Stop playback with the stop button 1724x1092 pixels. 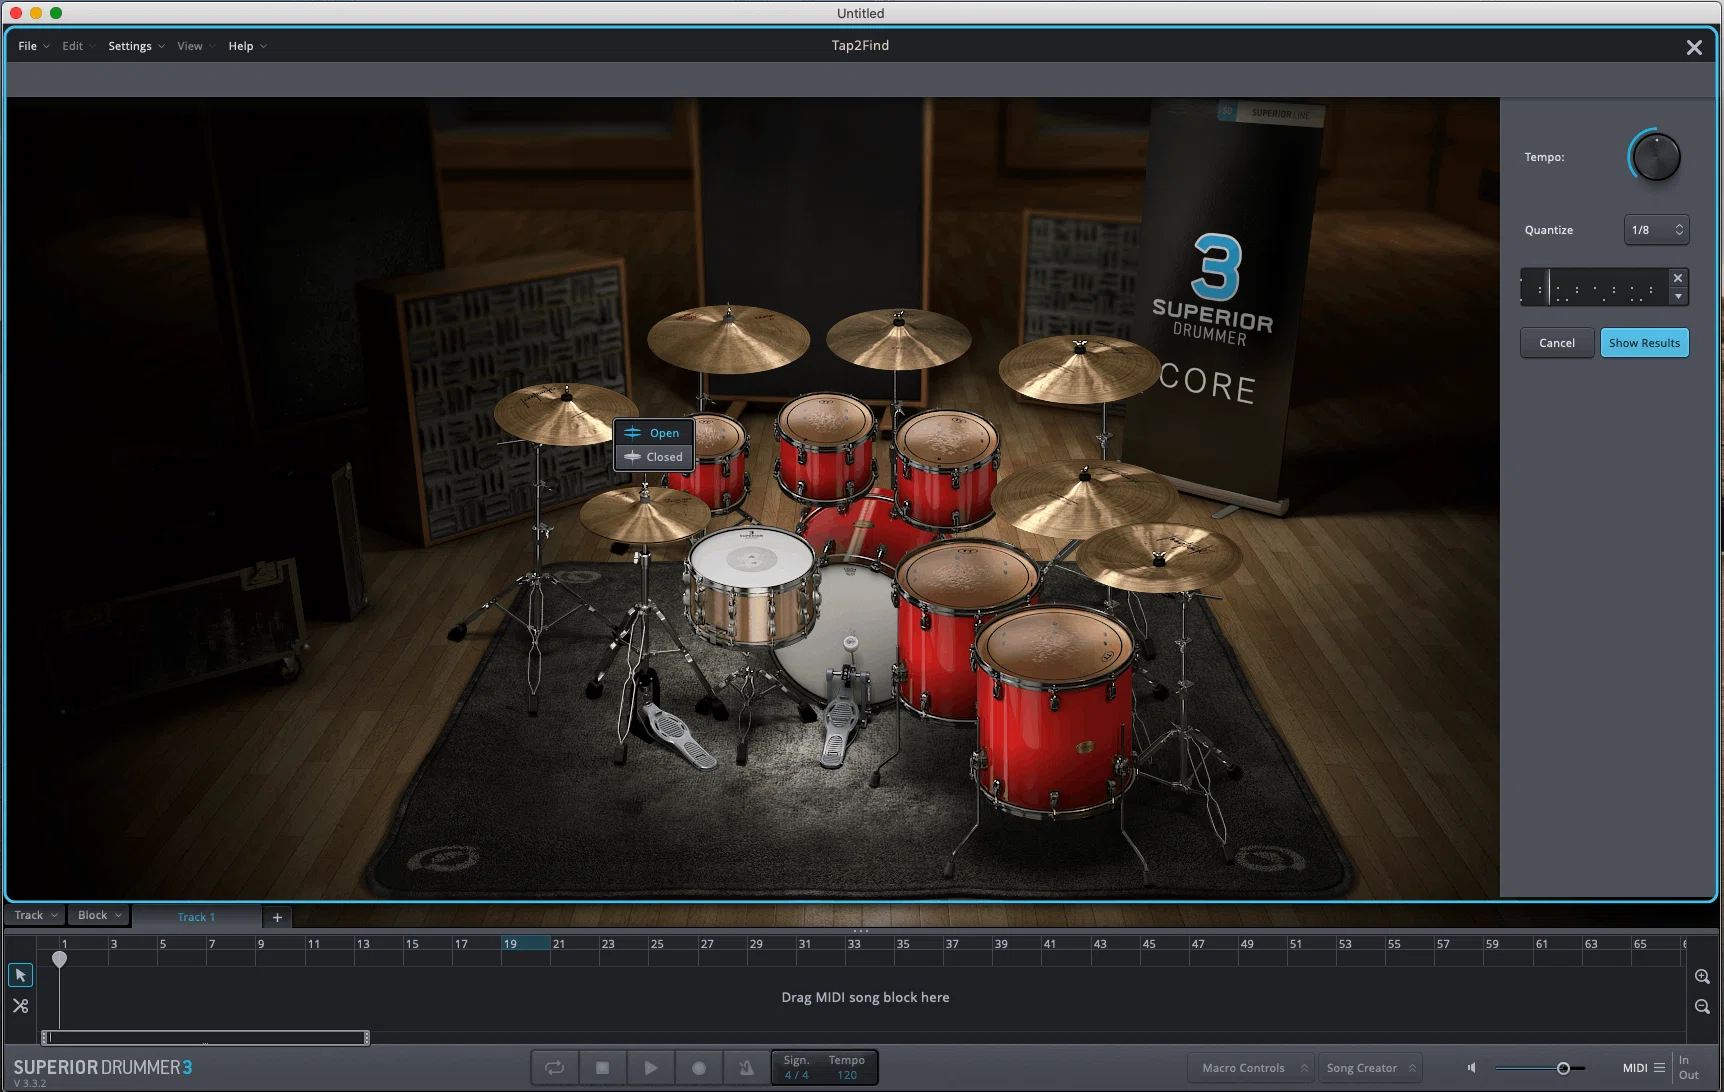[x=602, y=1067]
